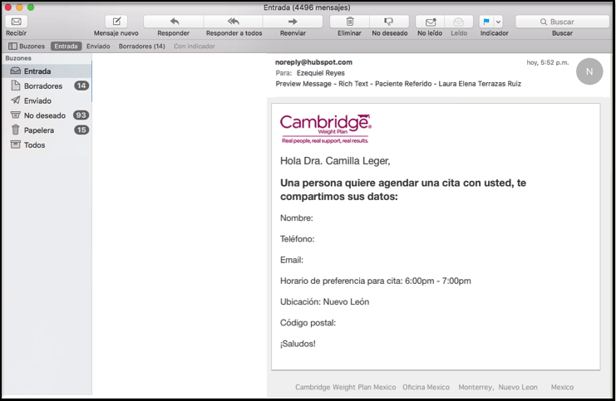The width and height of the screenshot is (616, 401).
Task: Click the Papelera 15 count badge
Action: [81, 130]
